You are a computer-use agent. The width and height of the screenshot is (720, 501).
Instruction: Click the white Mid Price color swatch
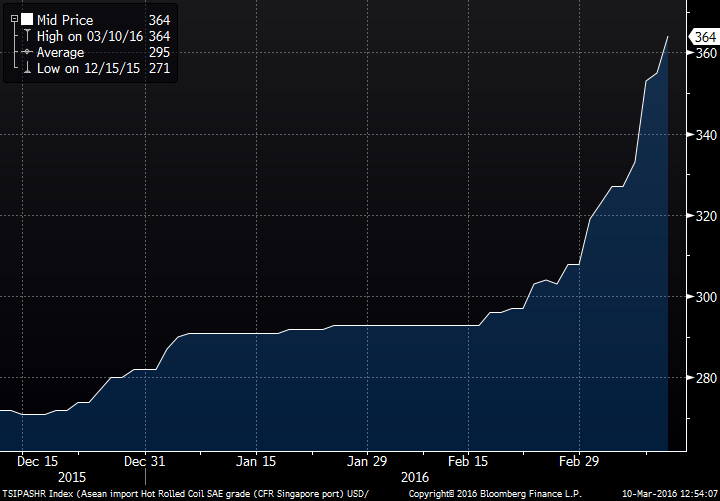[27, 20]
